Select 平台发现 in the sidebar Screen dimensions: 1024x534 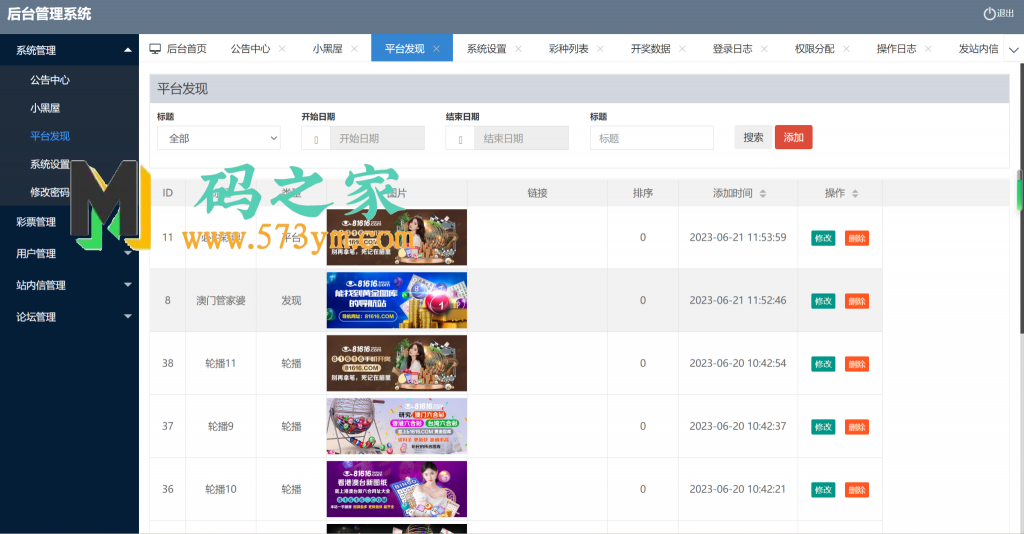tap(50, 136)
